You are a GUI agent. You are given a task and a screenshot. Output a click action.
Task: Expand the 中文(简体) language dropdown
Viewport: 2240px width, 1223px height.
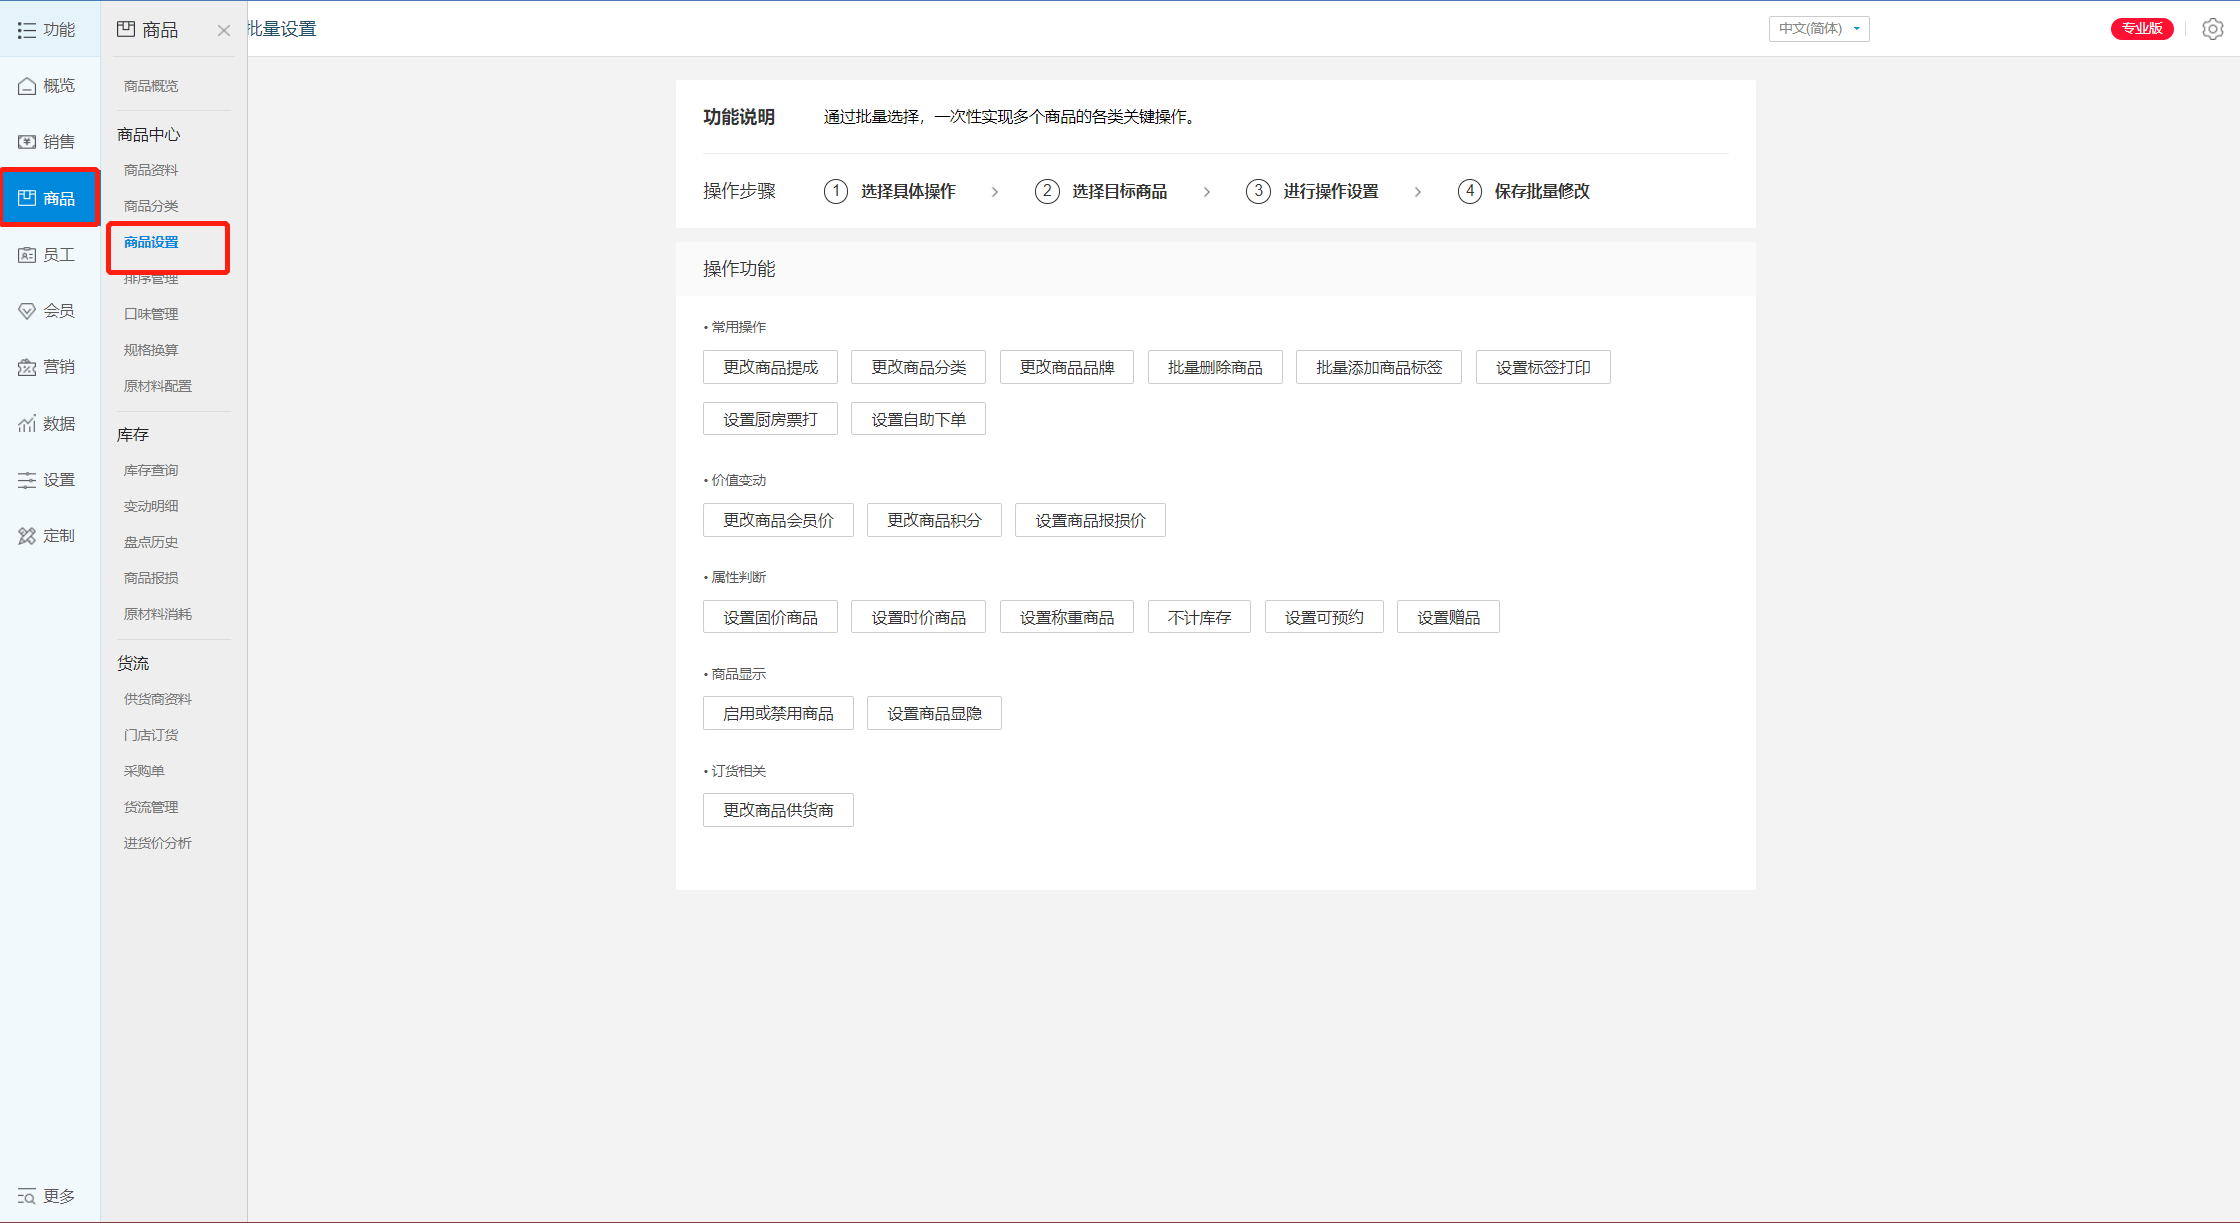click(1818, 29)
